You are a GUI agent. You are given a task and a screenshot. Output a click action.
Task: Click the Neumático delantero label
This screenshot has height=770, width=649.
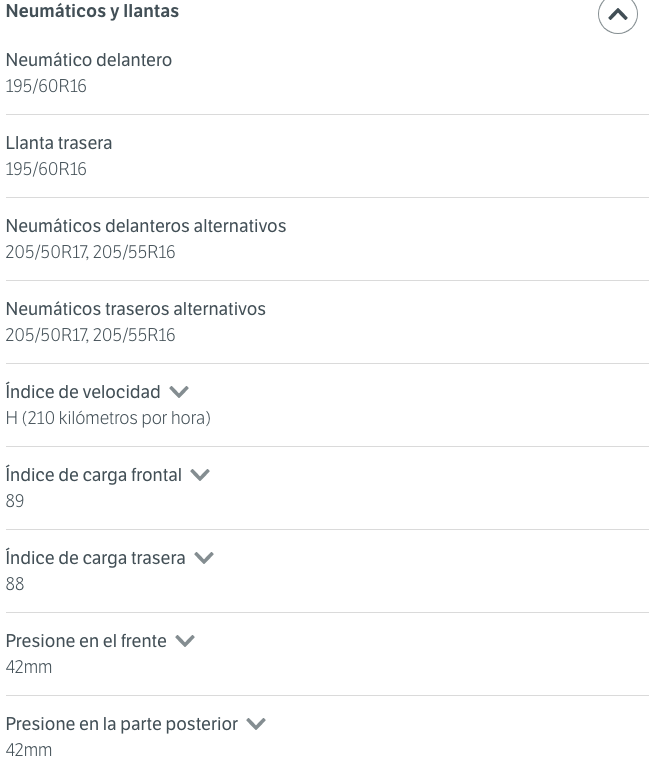(x=89, y=60)
